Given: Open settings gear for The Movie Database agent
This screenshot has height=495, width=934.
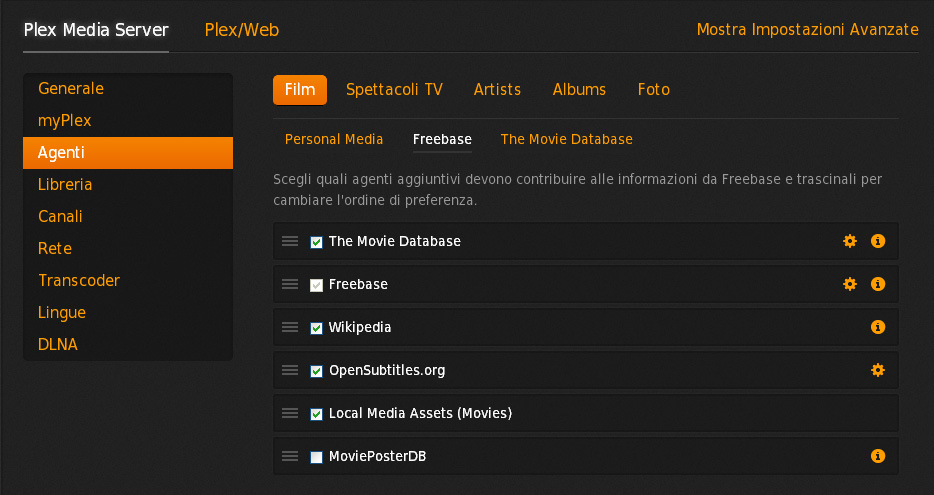Looking at the screenshot, I should (x=850, y=241).
